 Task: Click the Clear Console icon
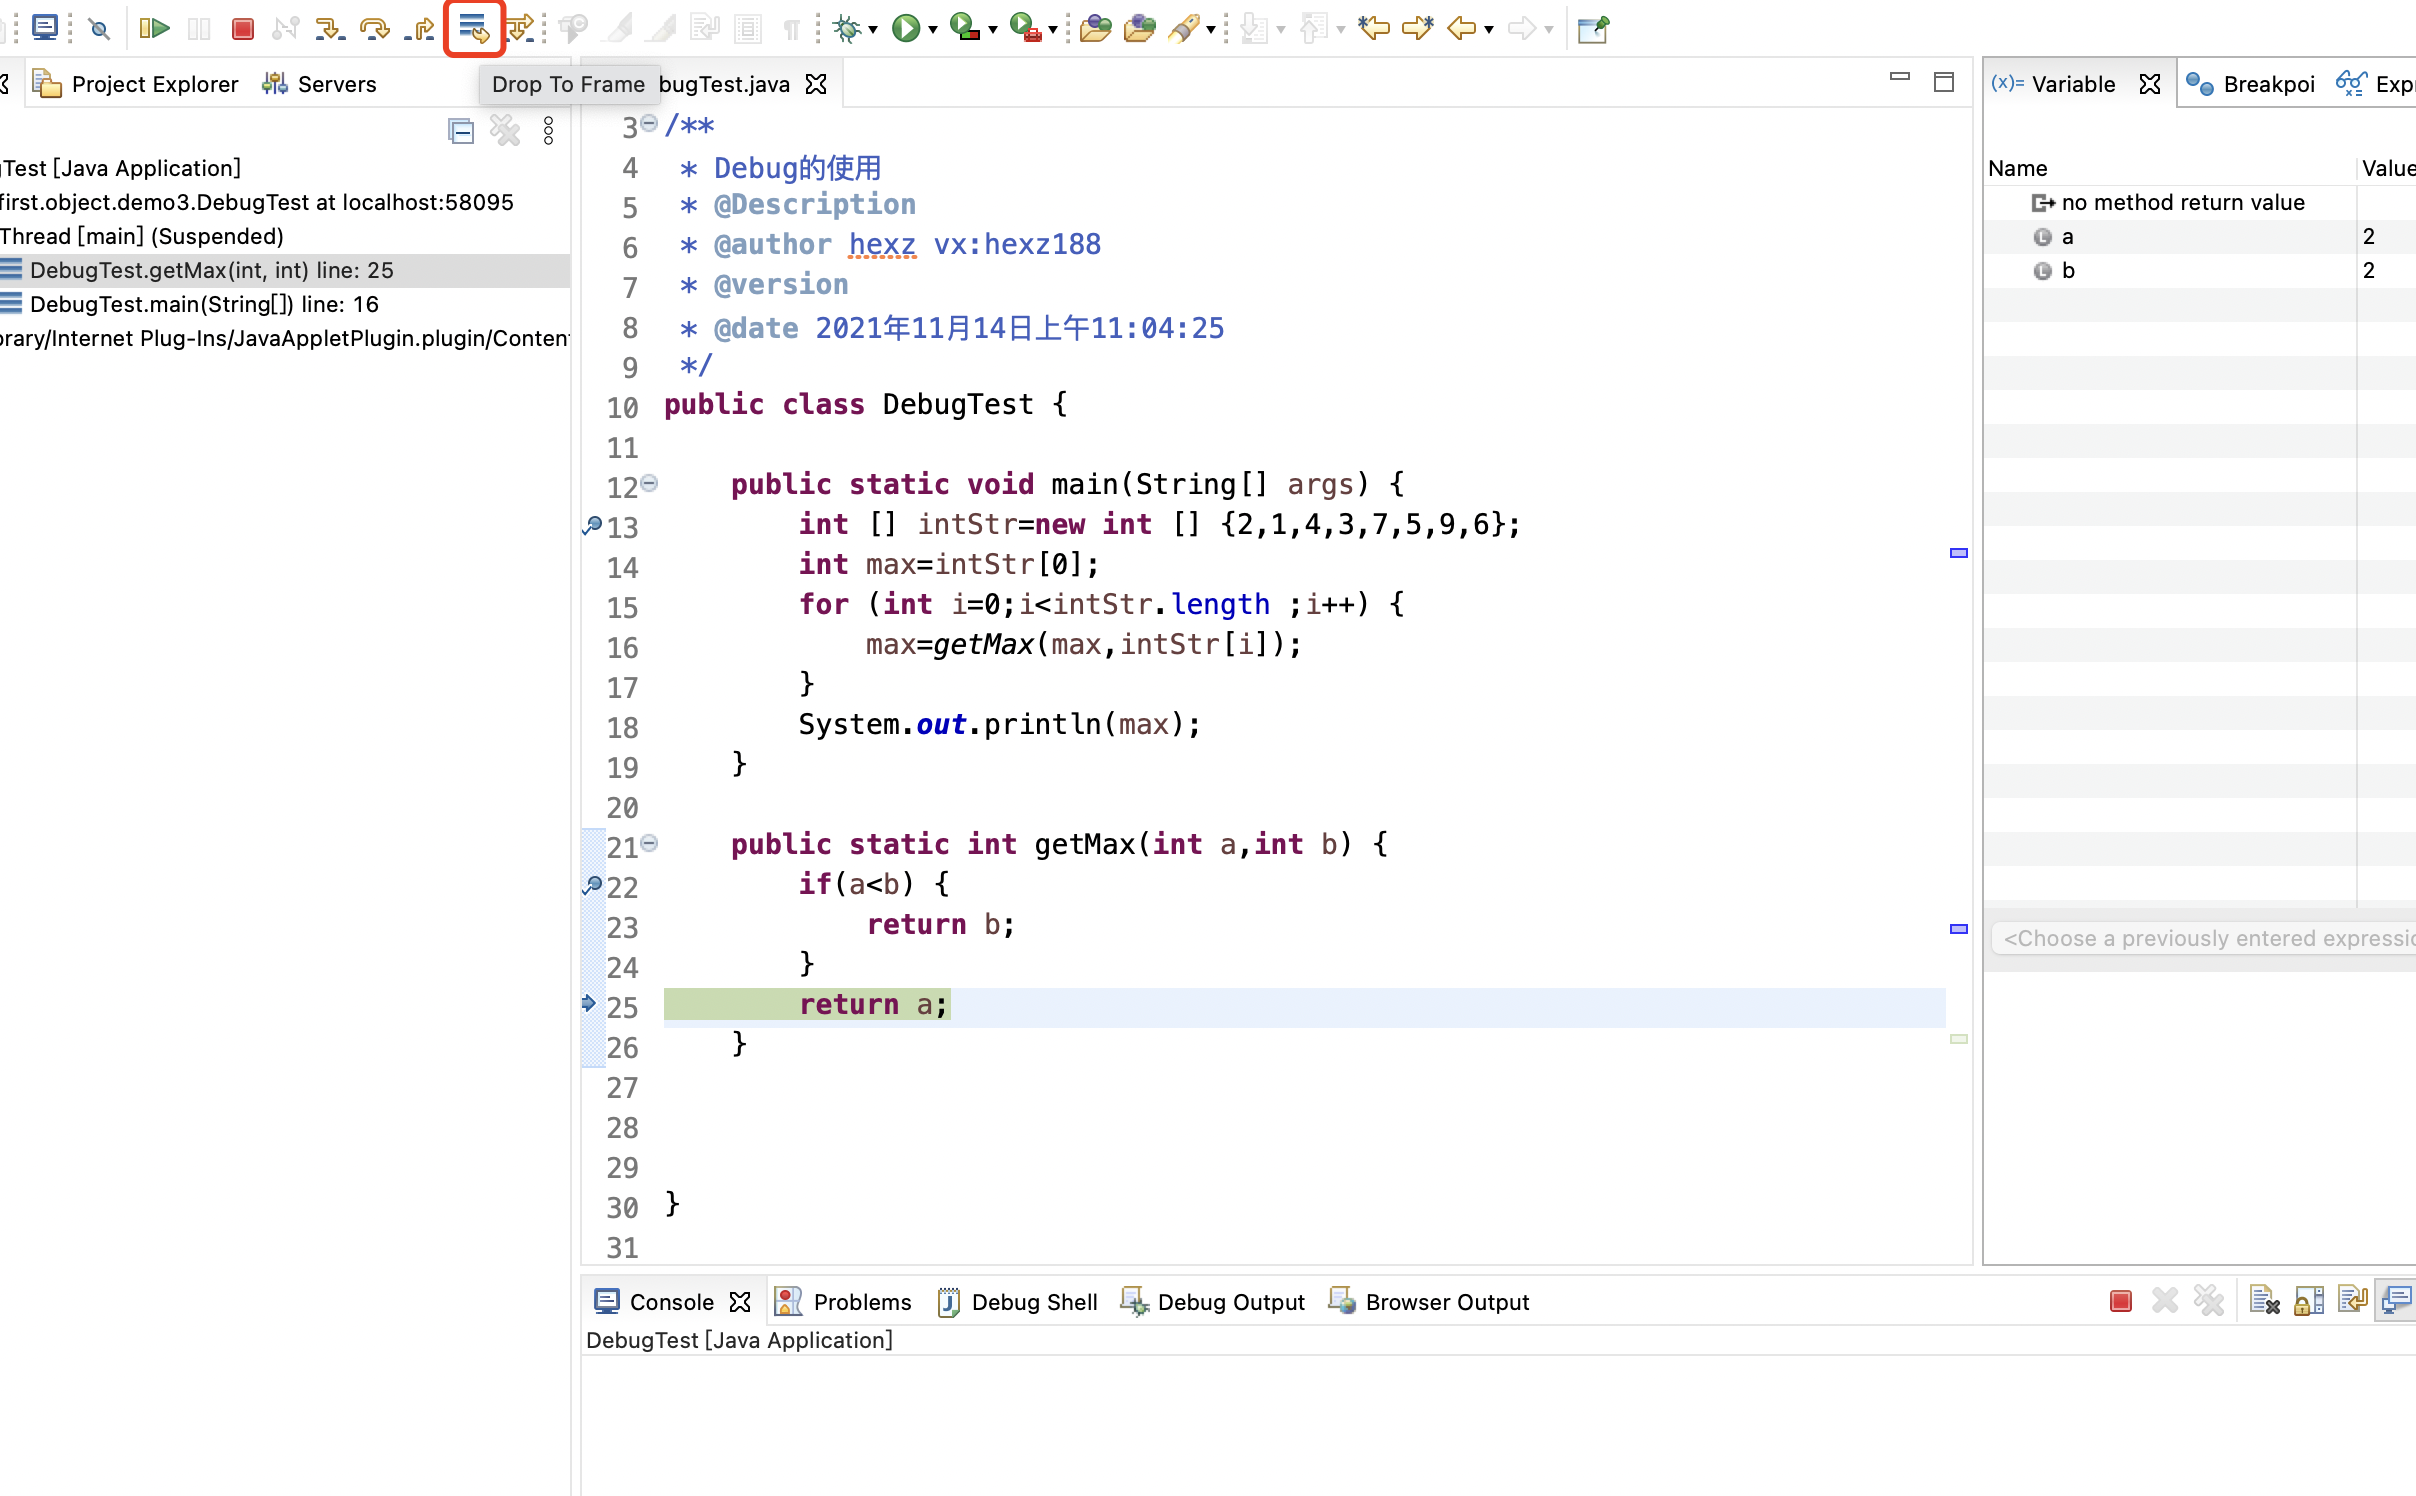pos(2264,1301)
